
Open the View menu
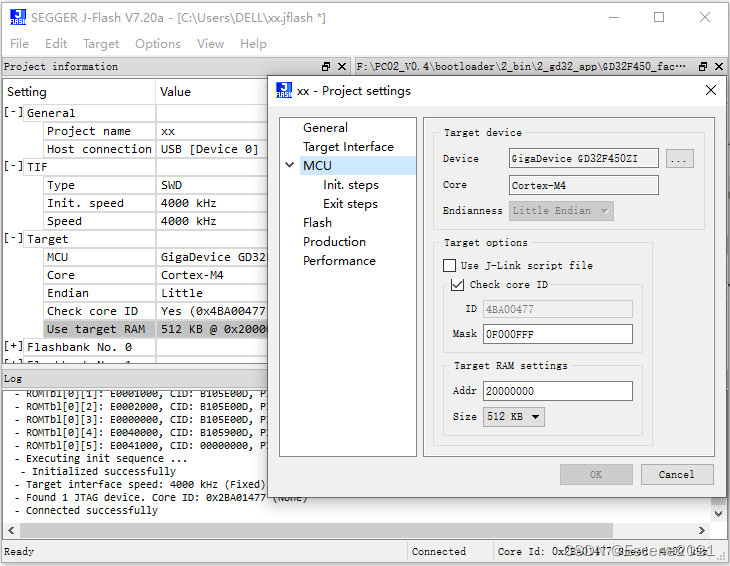(210, 44)
